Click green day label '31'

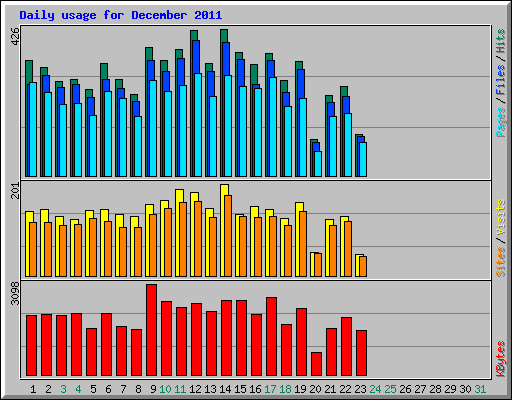[x=480, y=389]
